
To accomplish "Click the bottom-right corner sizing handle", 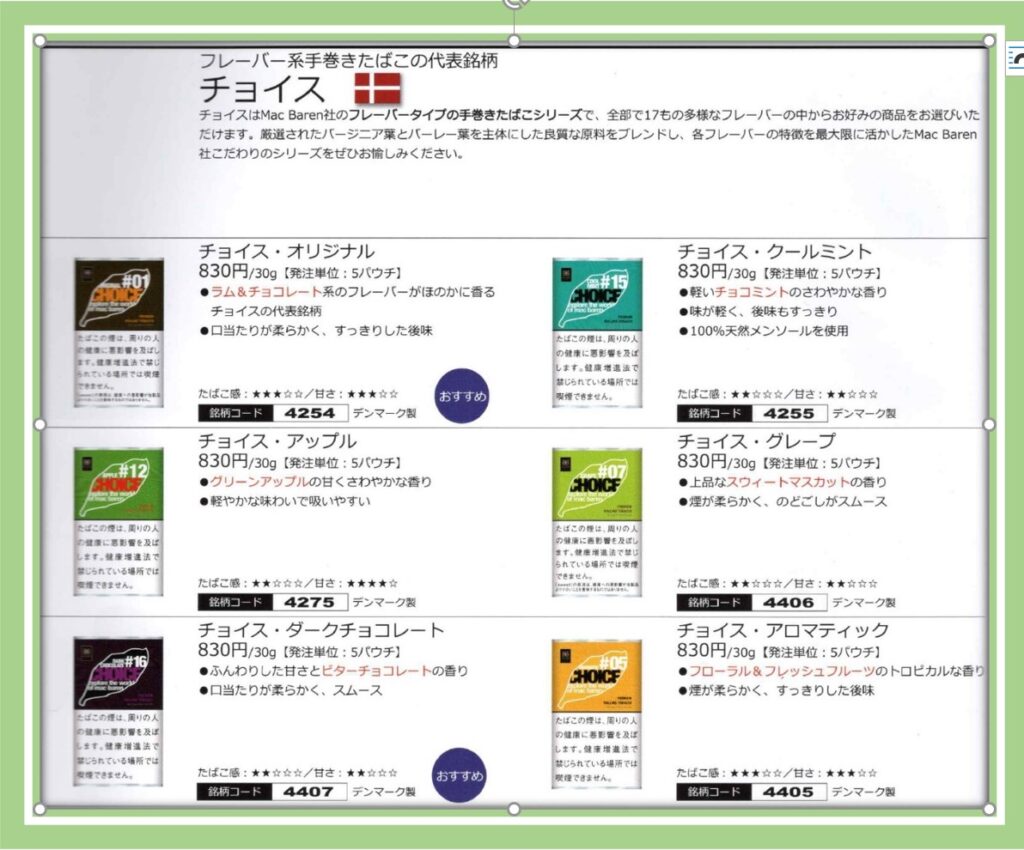I will coord(989,810).
